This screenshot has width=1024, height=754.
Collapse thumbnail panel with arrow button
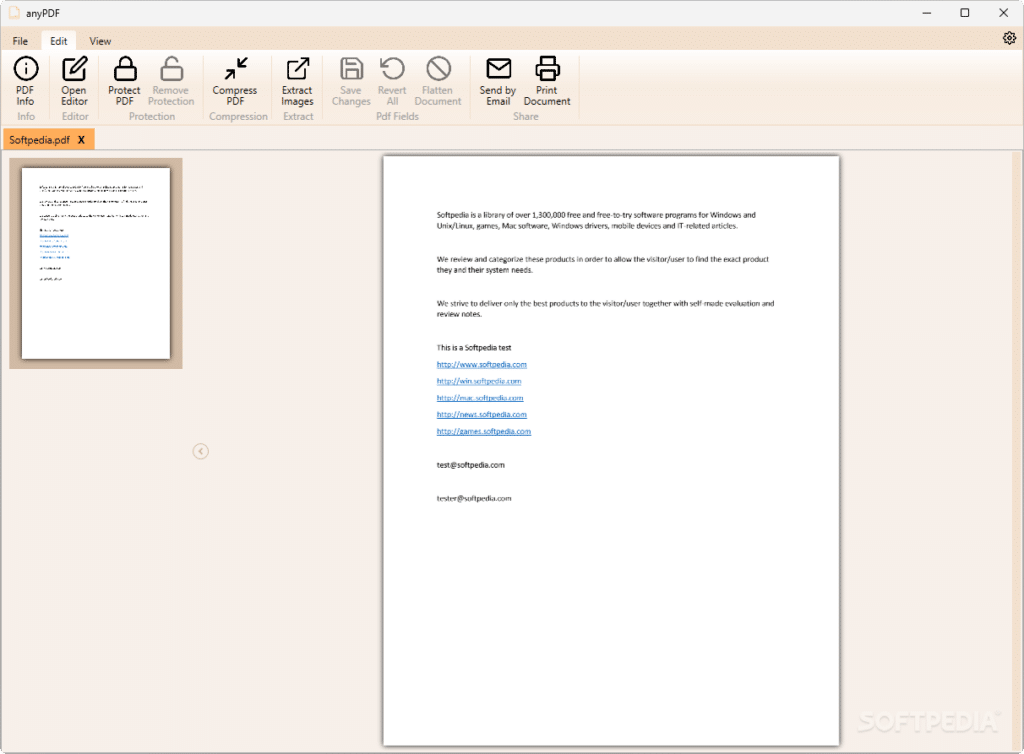click(x=200, y=451)
